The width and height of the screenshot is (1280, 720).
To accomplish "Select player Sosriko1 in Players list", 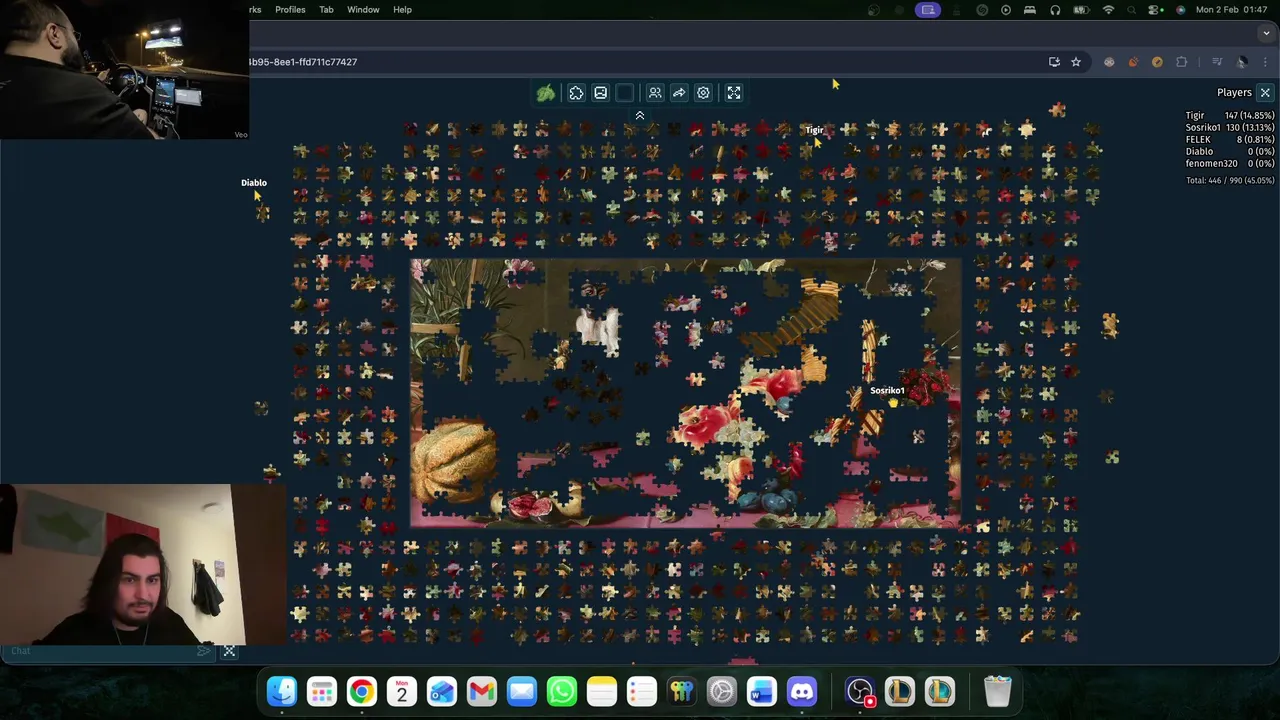I will coord(1230,128).
